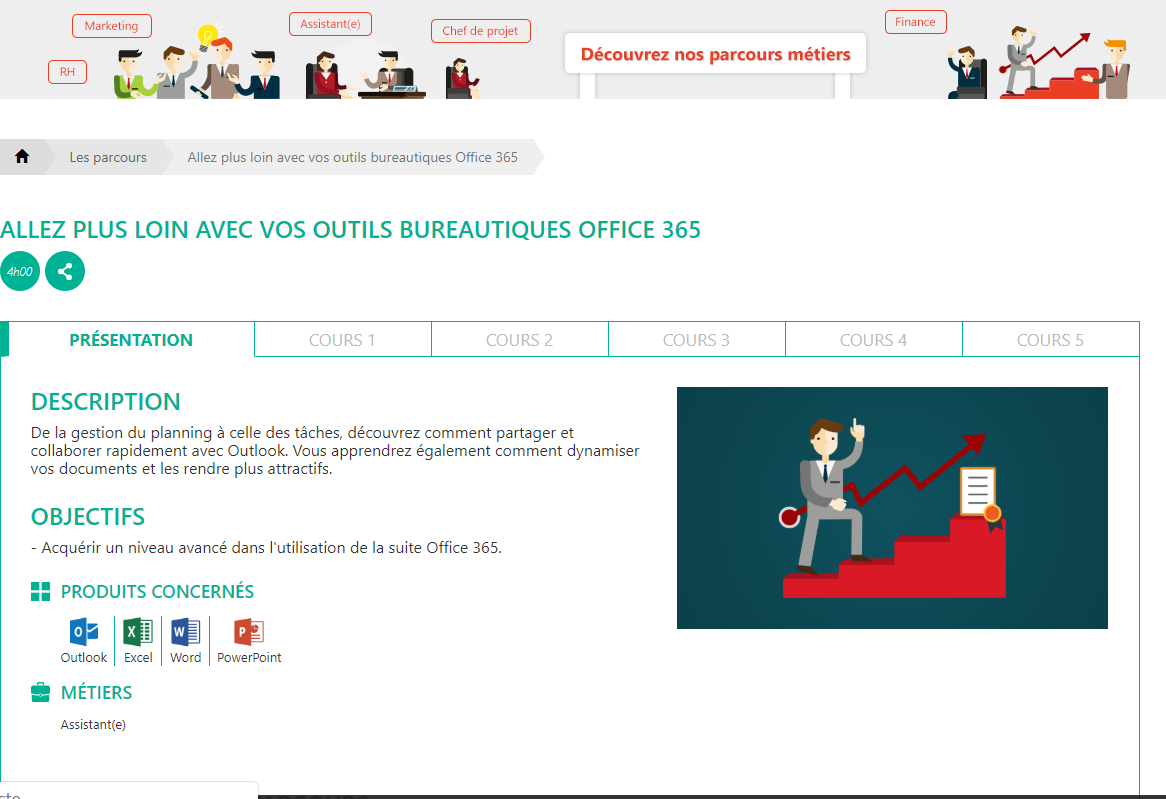
Task: Select the Description heading
Action: [x=106, y=402]
